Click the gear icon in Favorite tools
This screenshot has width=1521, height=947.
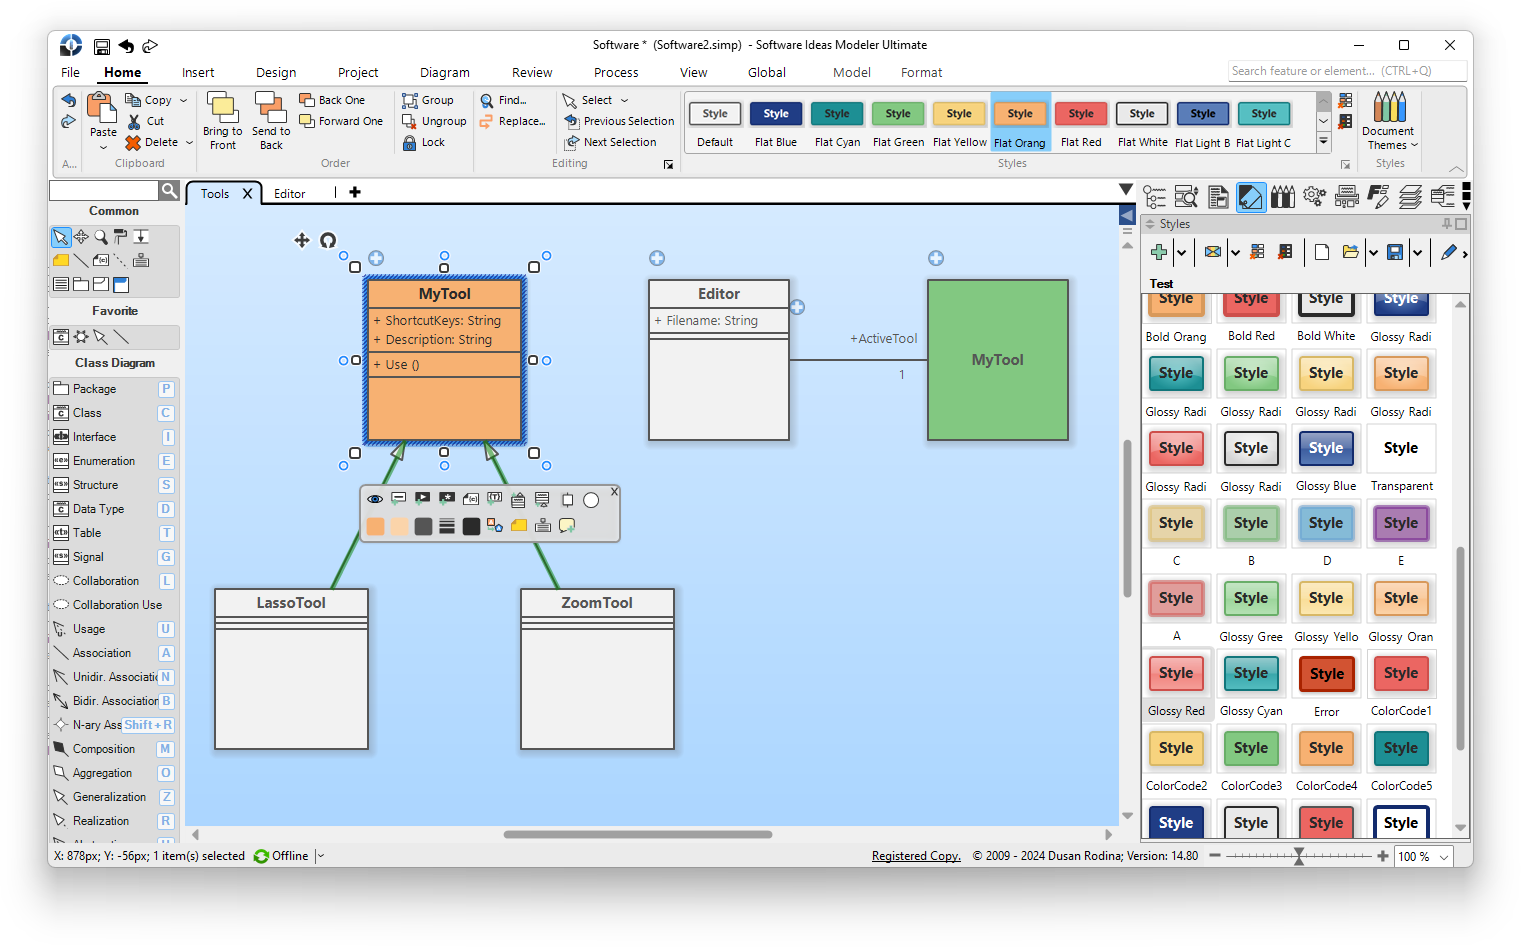81,337
